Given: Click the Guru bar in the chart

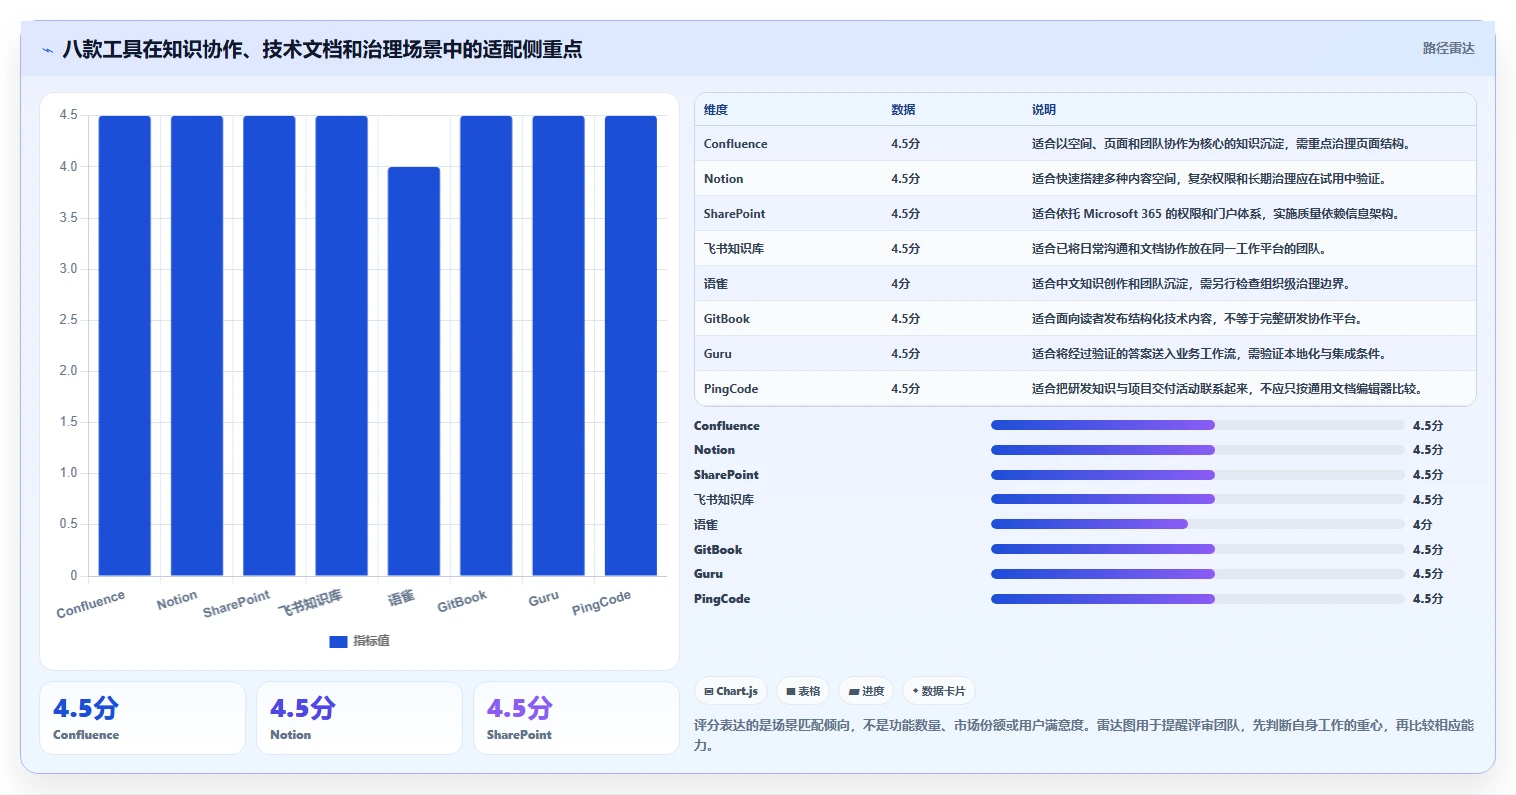Looking at the screenshot, I should [x=558, y=346].
